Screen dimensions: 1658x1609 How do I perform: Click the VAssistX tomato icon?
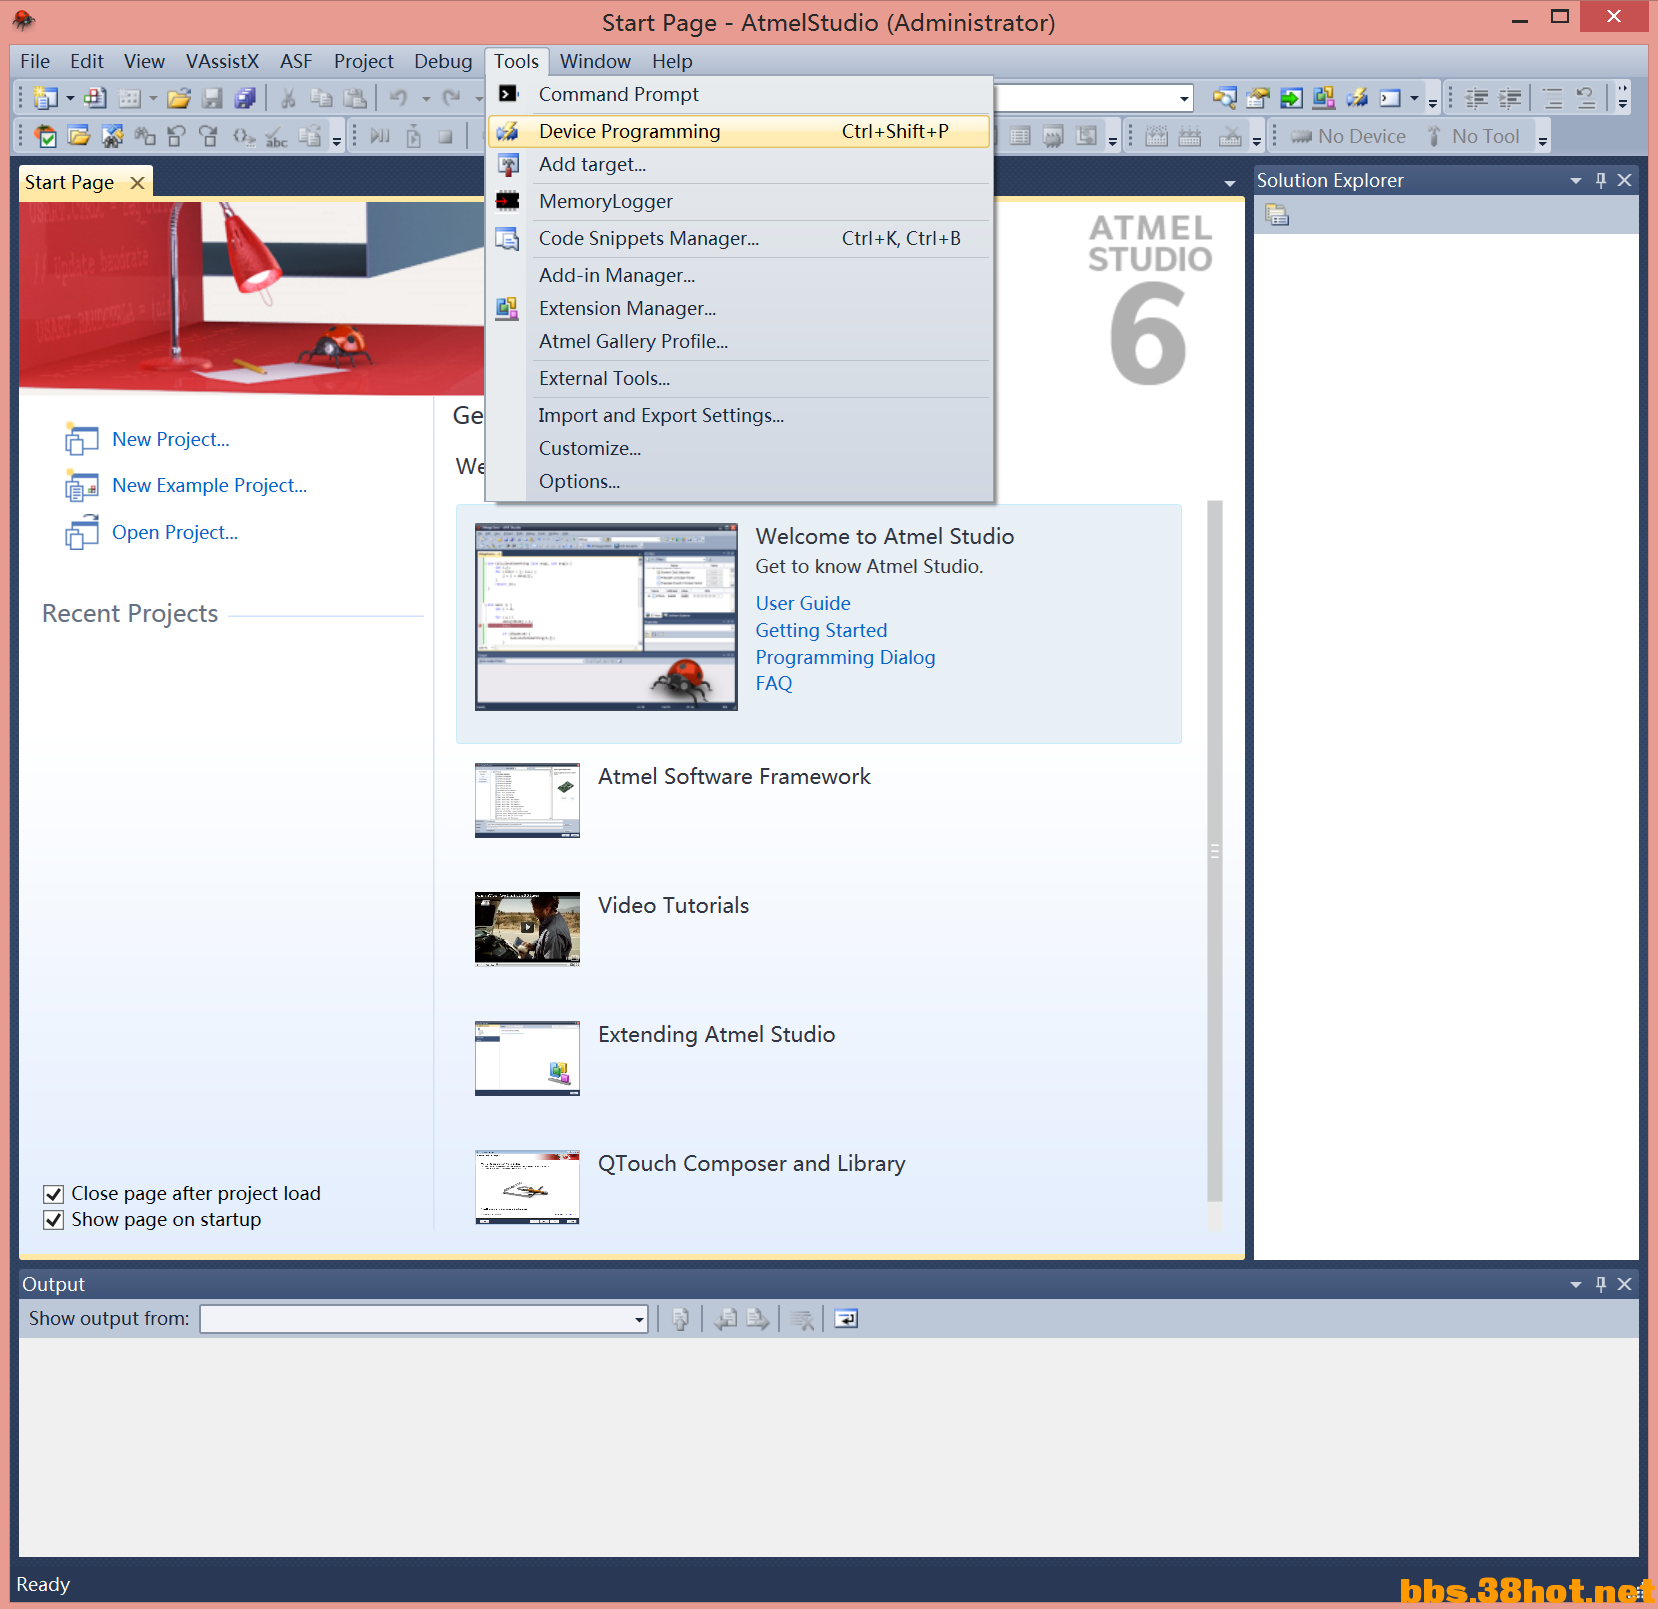click(x=46, y=136)
